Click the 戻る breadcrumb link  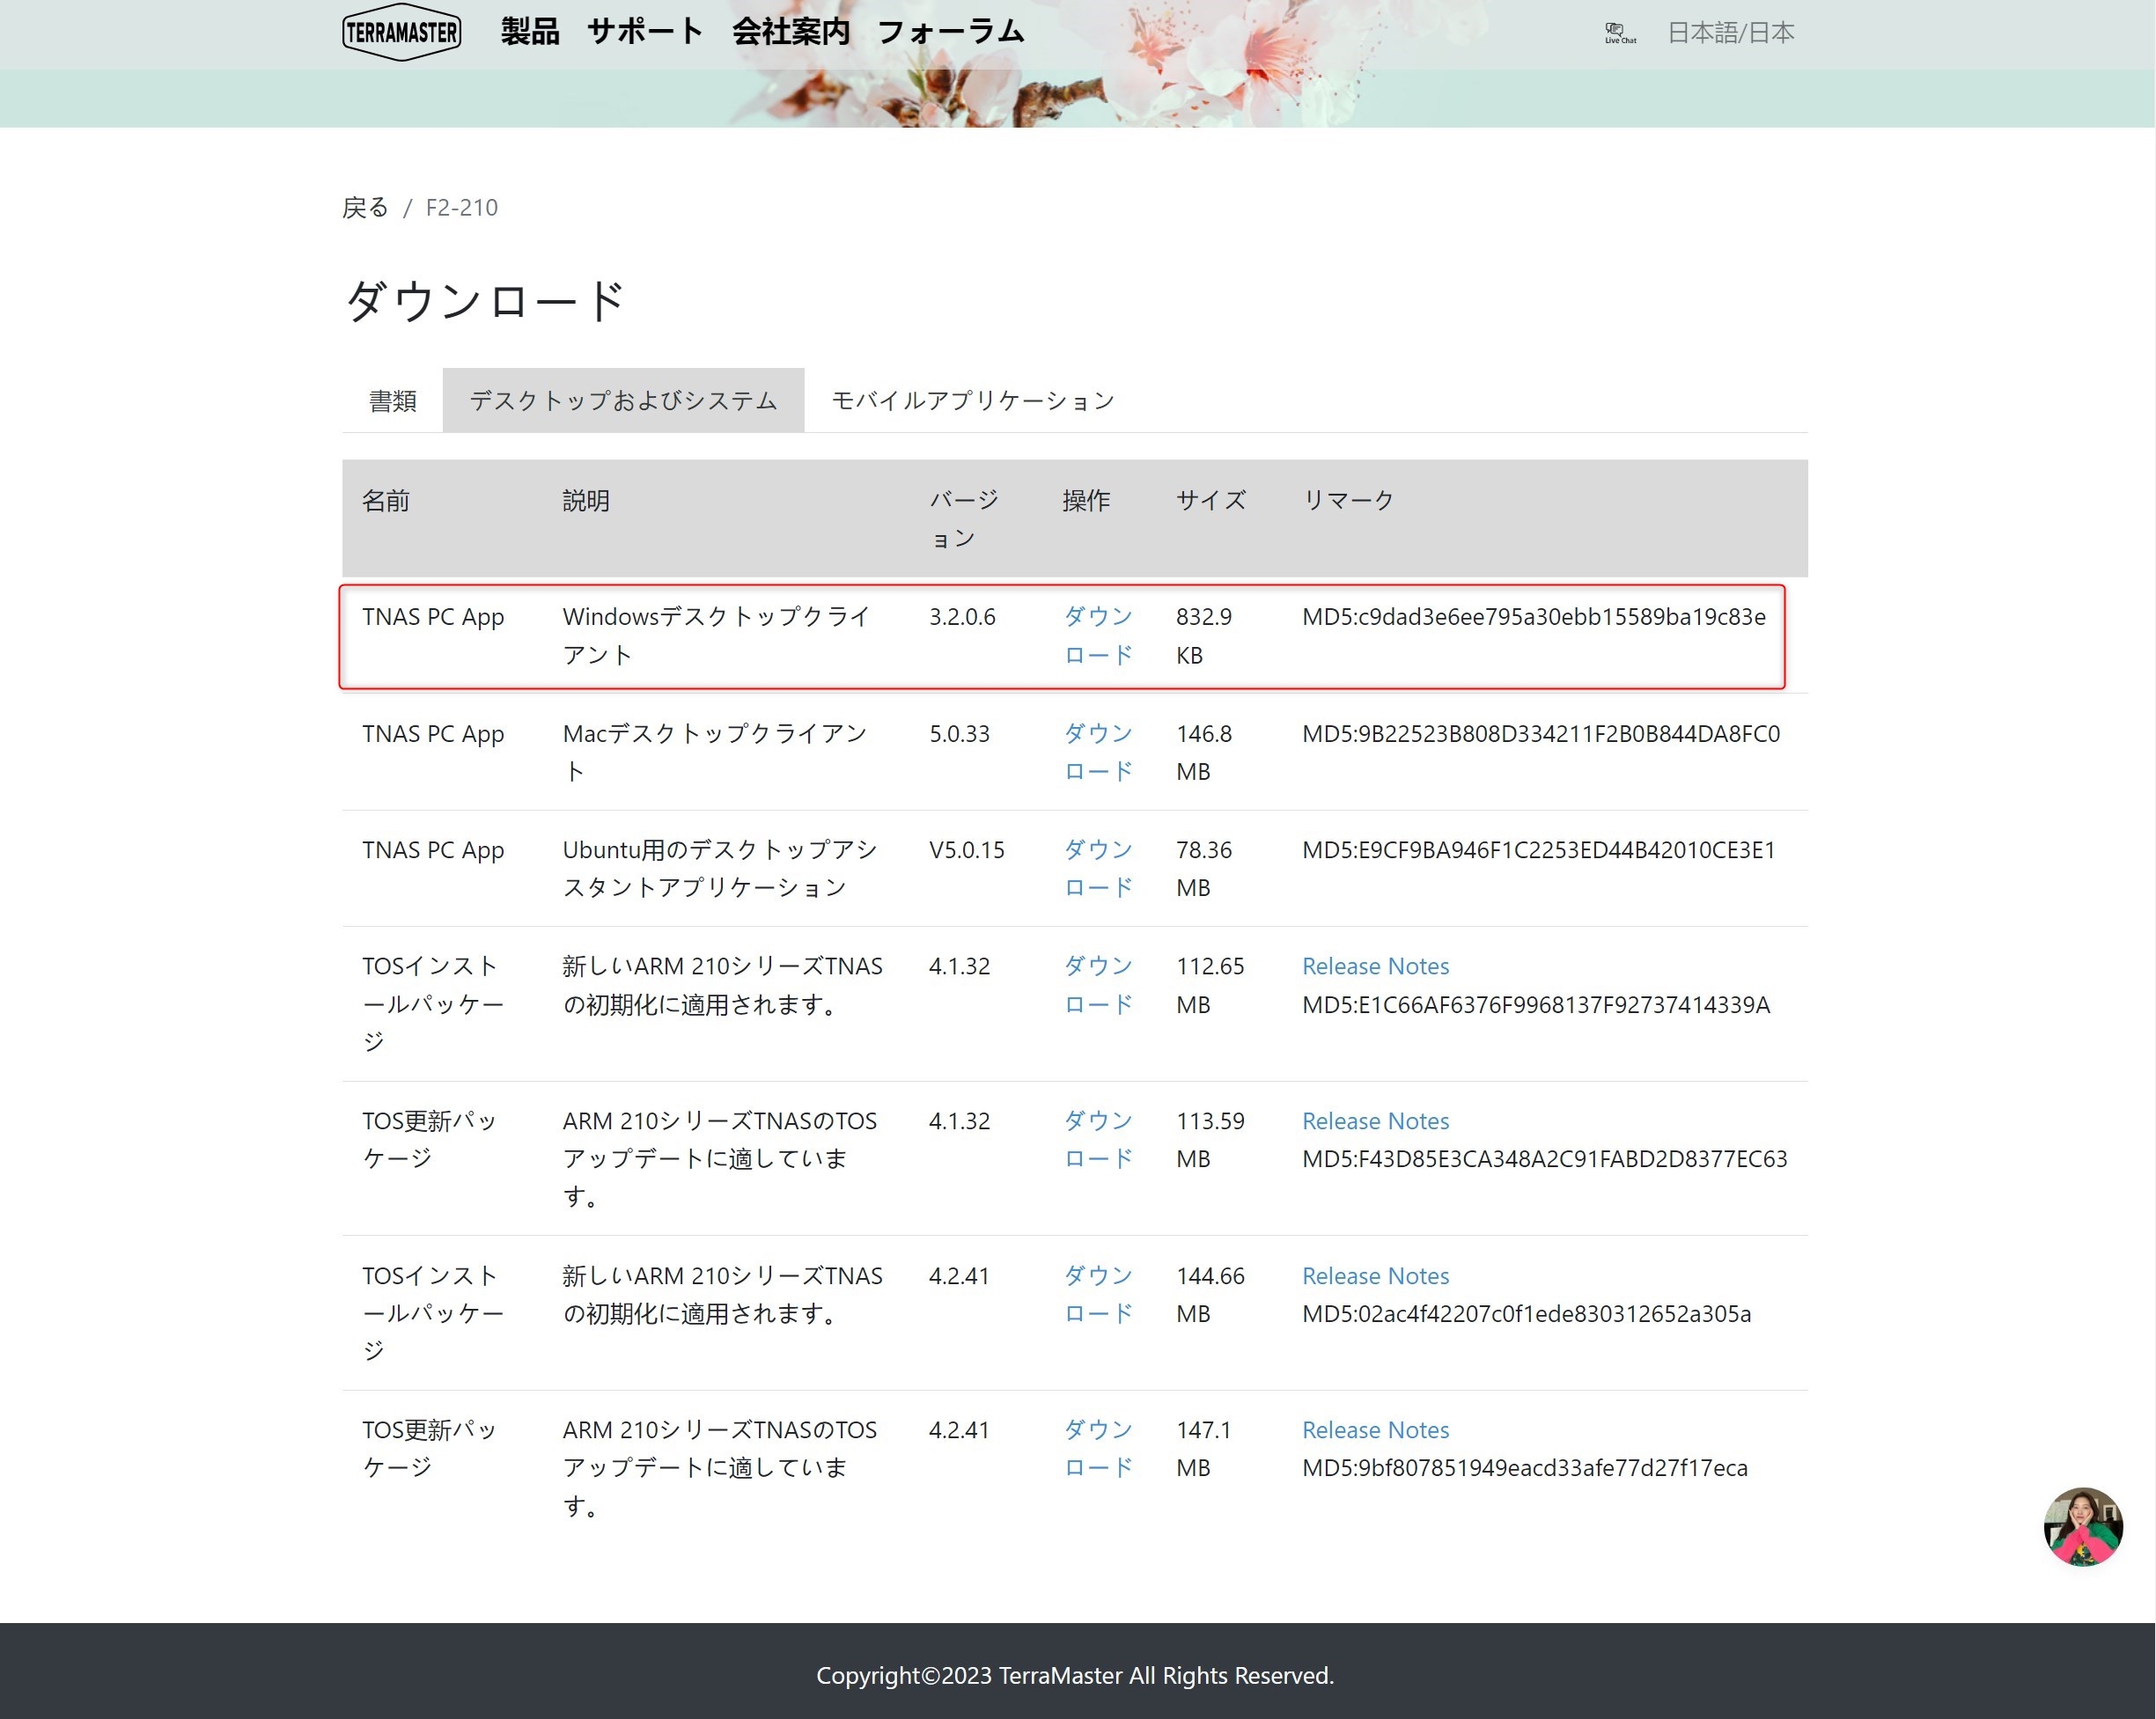(x=365, y=207)
